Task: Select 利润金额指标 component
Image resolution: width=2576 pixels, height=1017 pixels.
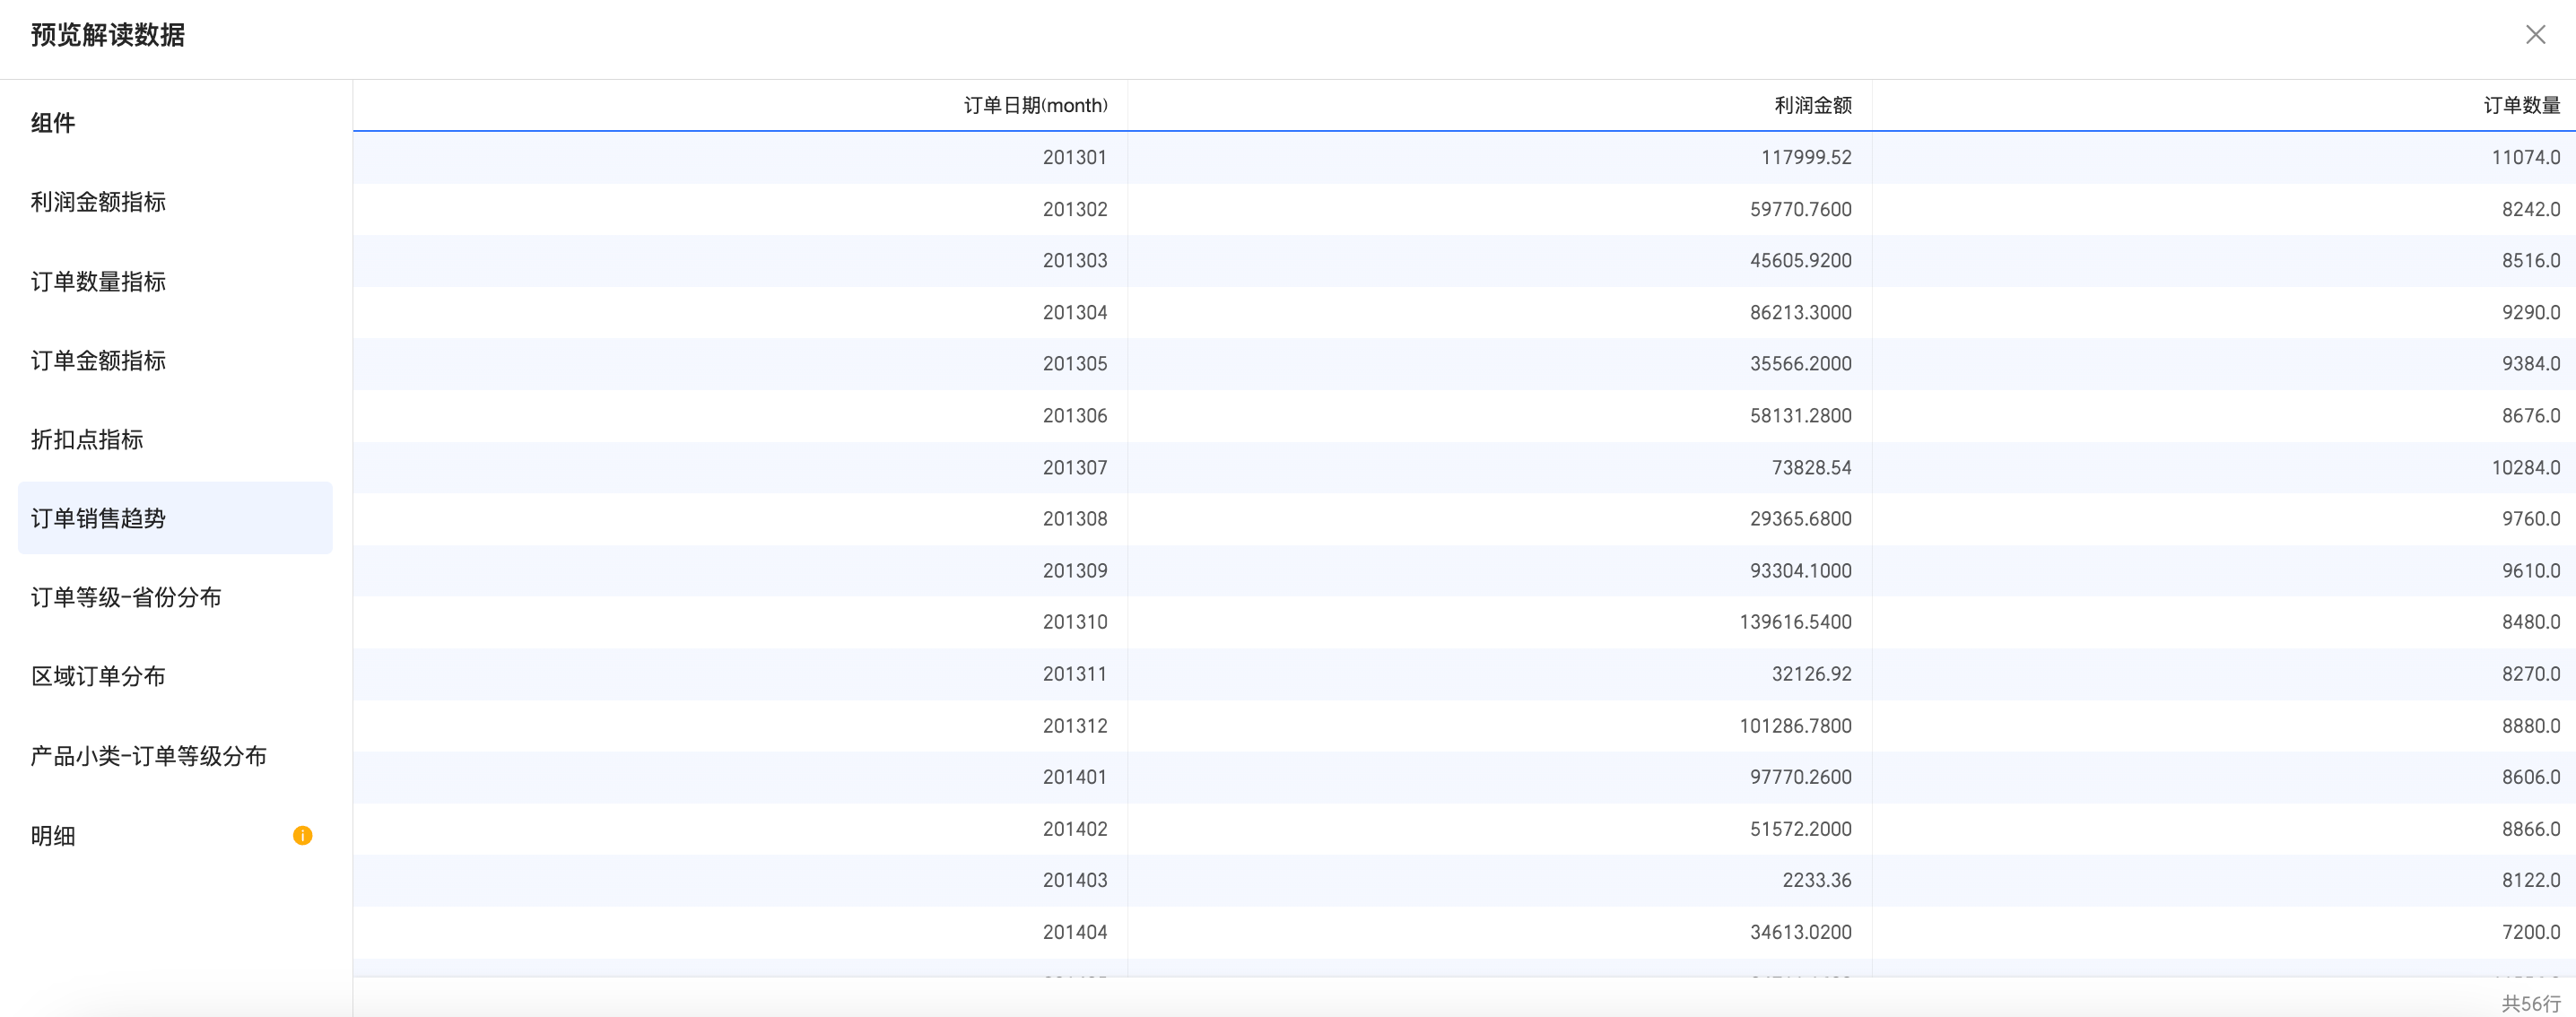Action: (98, 202)
